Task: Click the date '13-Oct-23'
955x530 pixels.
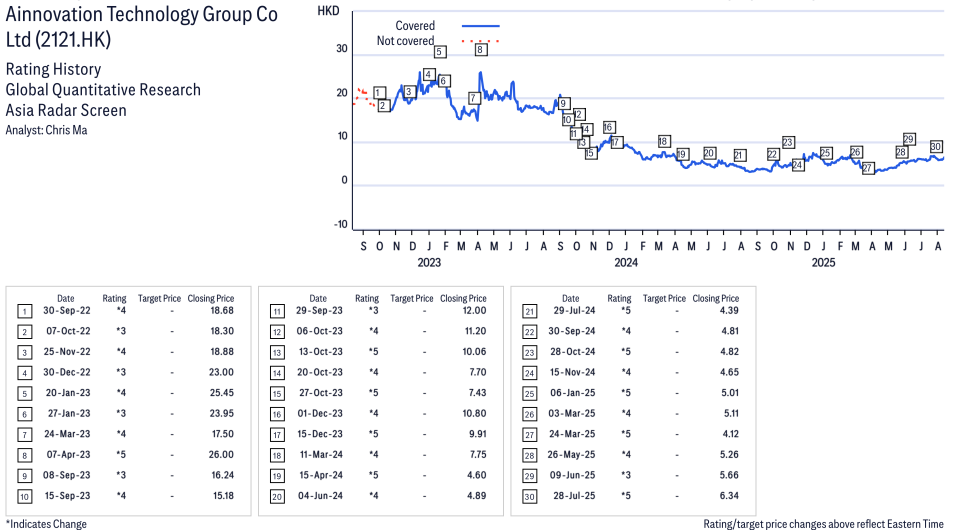Action: [x=321, y=352]
